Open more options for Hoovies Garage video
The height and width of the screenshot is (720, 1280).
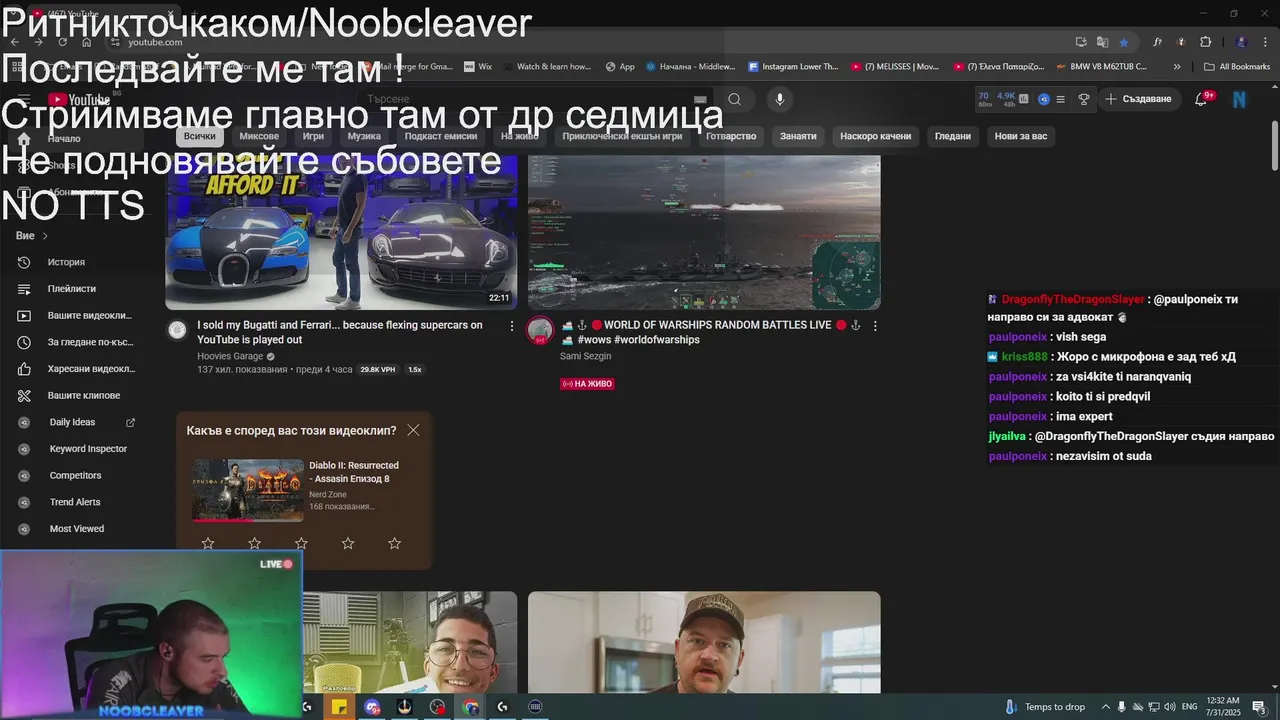click(512, 326)
